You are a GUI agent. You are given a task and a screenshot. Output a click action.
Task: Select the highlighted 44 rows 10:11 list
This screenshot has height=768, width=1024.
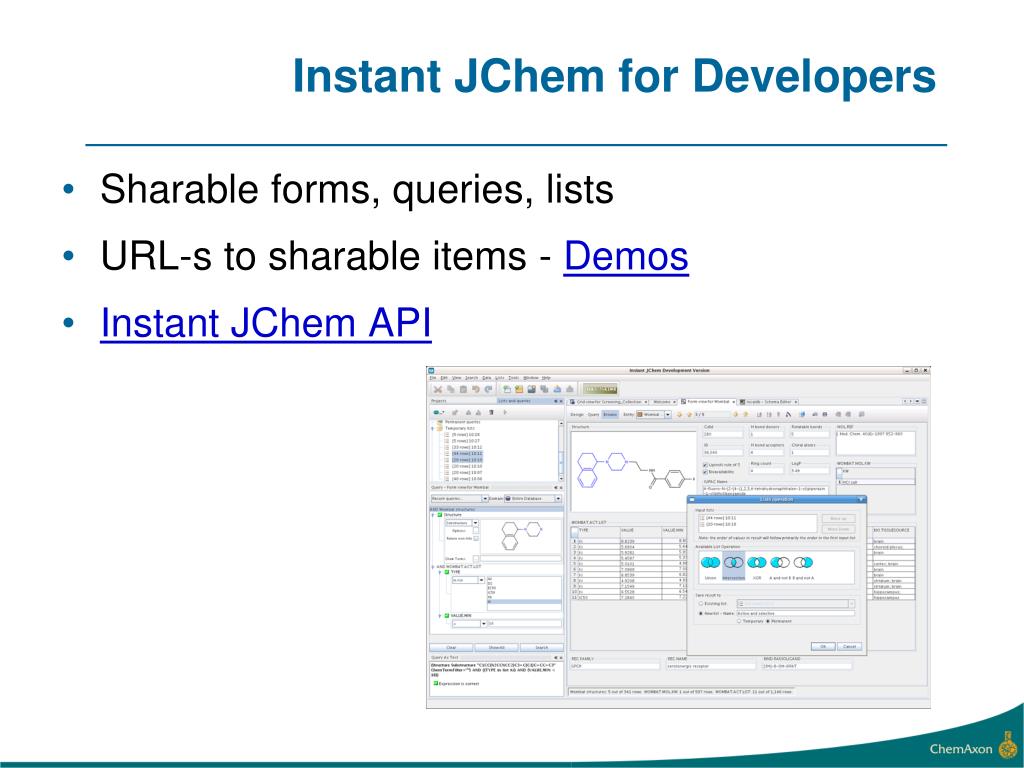point(467,453)
